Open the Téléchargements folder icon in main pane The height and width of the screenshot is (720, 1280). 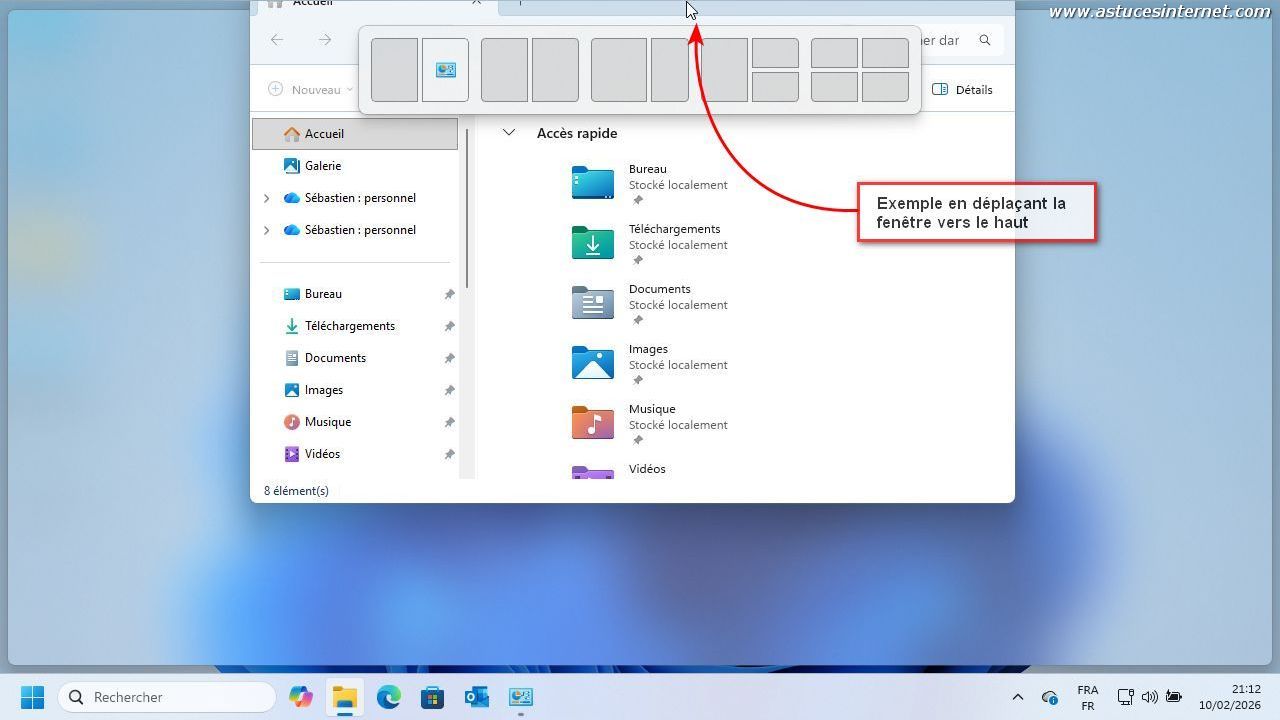point(593,243)
